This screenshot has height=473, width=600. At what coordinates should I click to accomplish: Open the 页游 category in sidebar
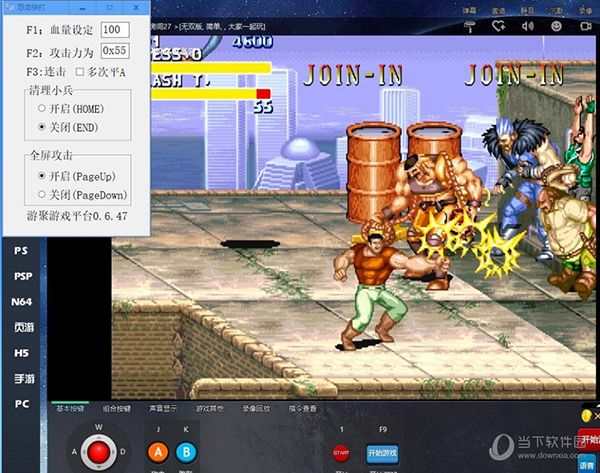coord(24,327)
